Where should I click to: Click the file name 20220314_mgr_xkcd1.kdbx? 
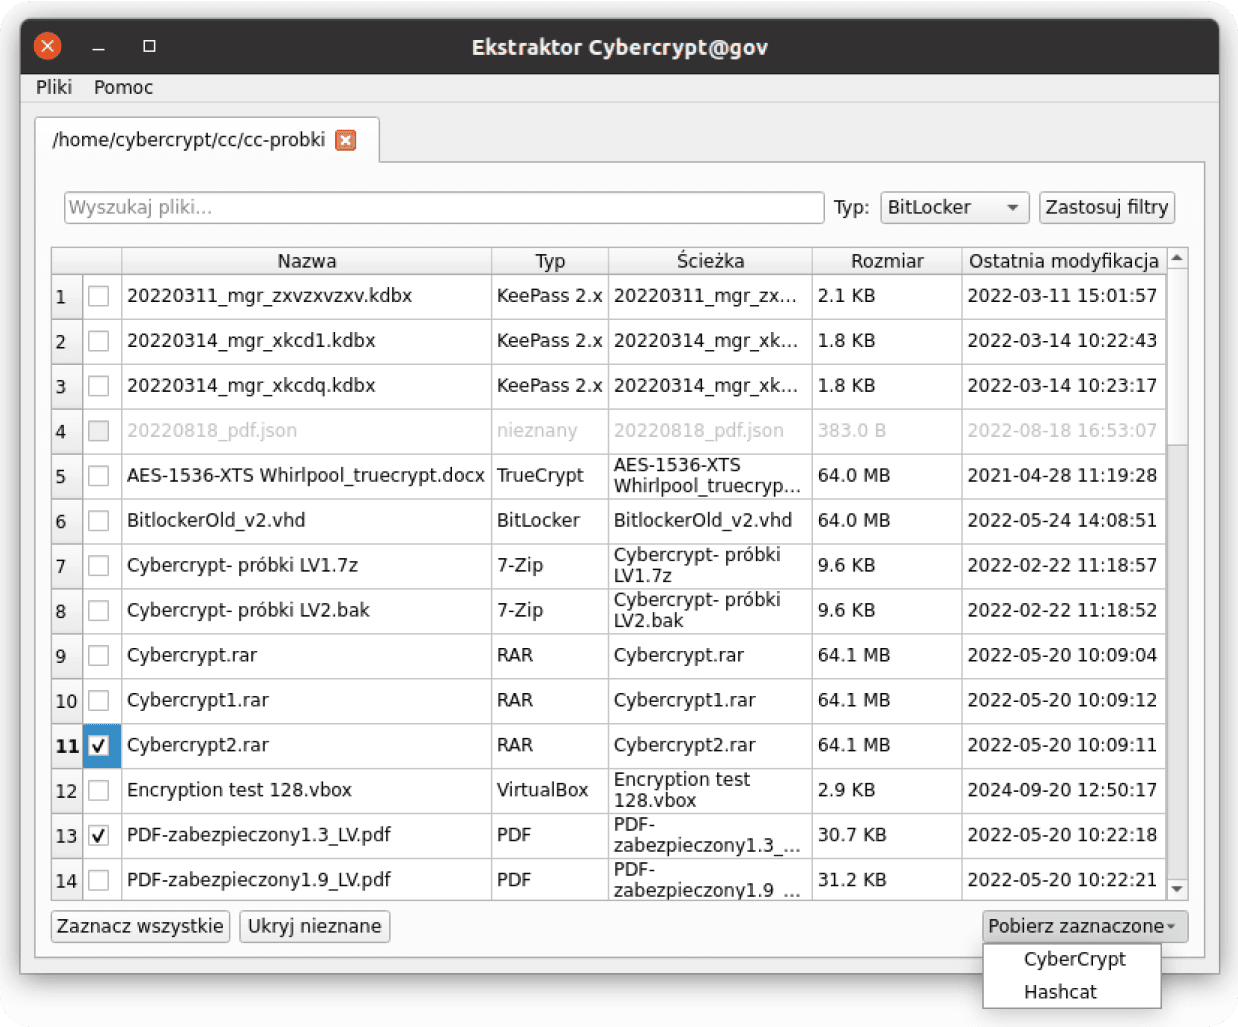click(251, 341)
